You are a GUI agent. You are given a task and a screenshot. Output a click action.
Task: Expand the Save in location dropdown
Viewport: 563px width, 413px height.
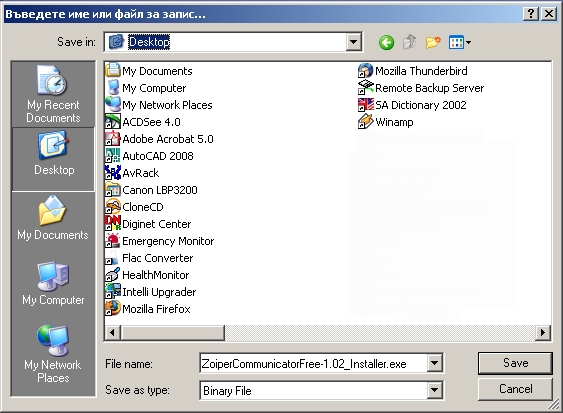(x=353, y=42)
